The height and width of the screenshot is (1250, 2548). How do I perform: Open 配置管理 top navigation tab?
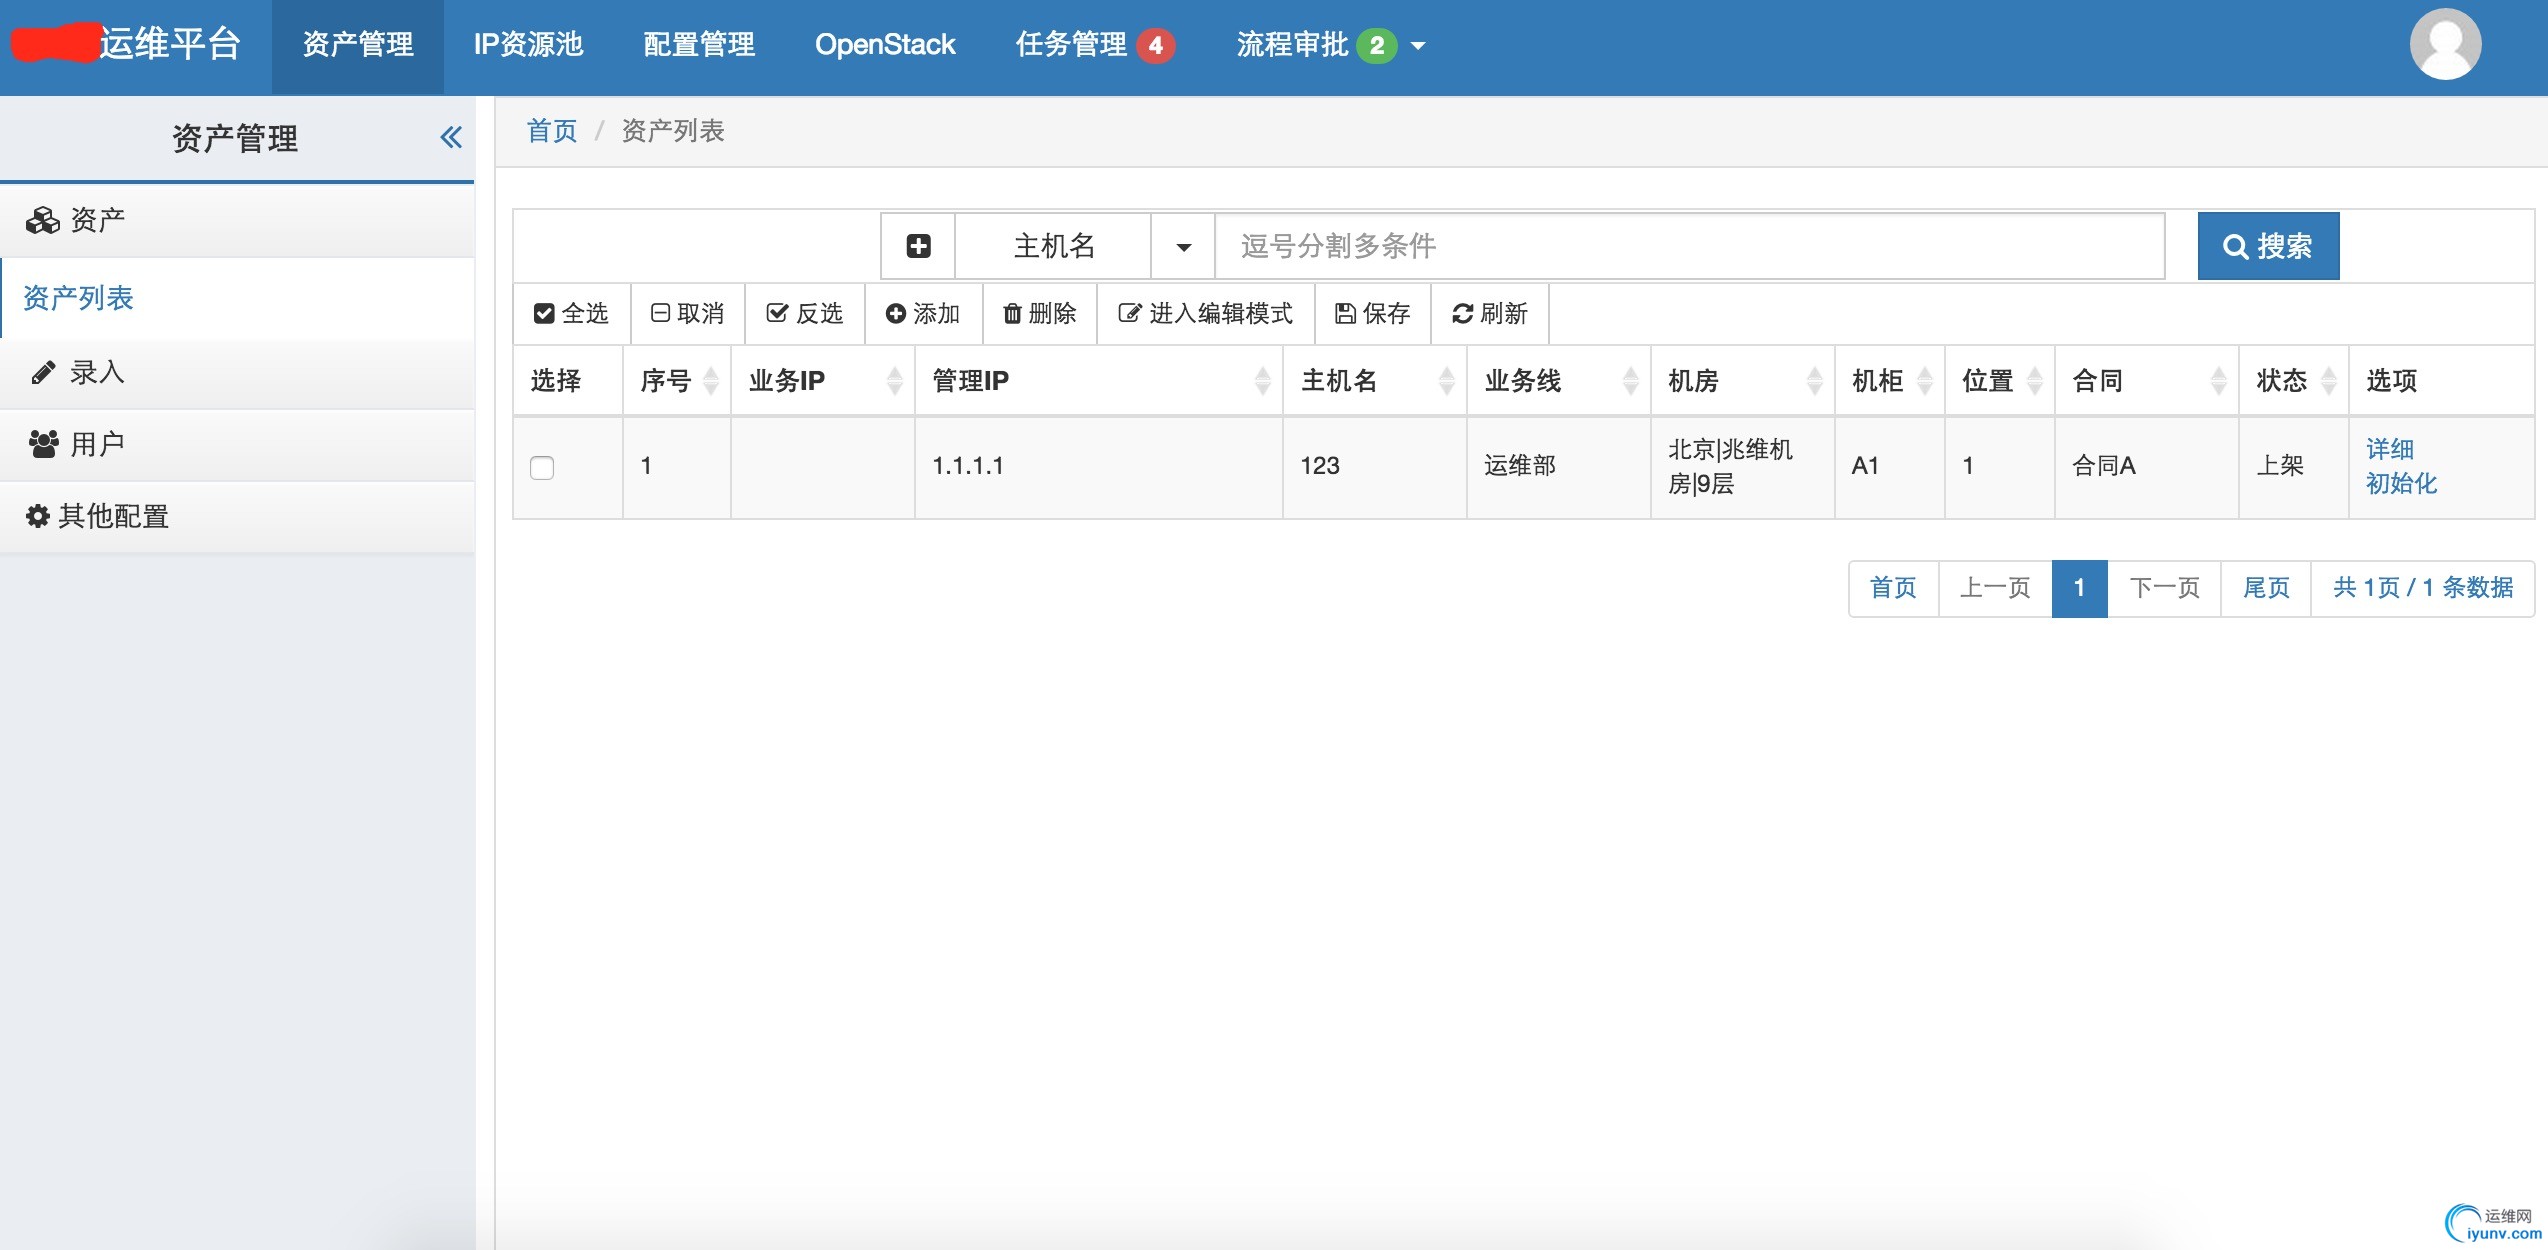(x=699, y=46)
